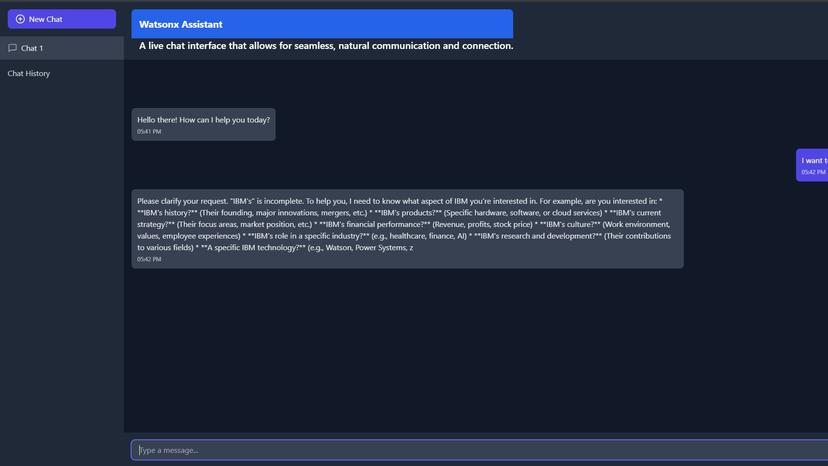Click the 'Please clarify your request' assistant reply

pos(407,229)
